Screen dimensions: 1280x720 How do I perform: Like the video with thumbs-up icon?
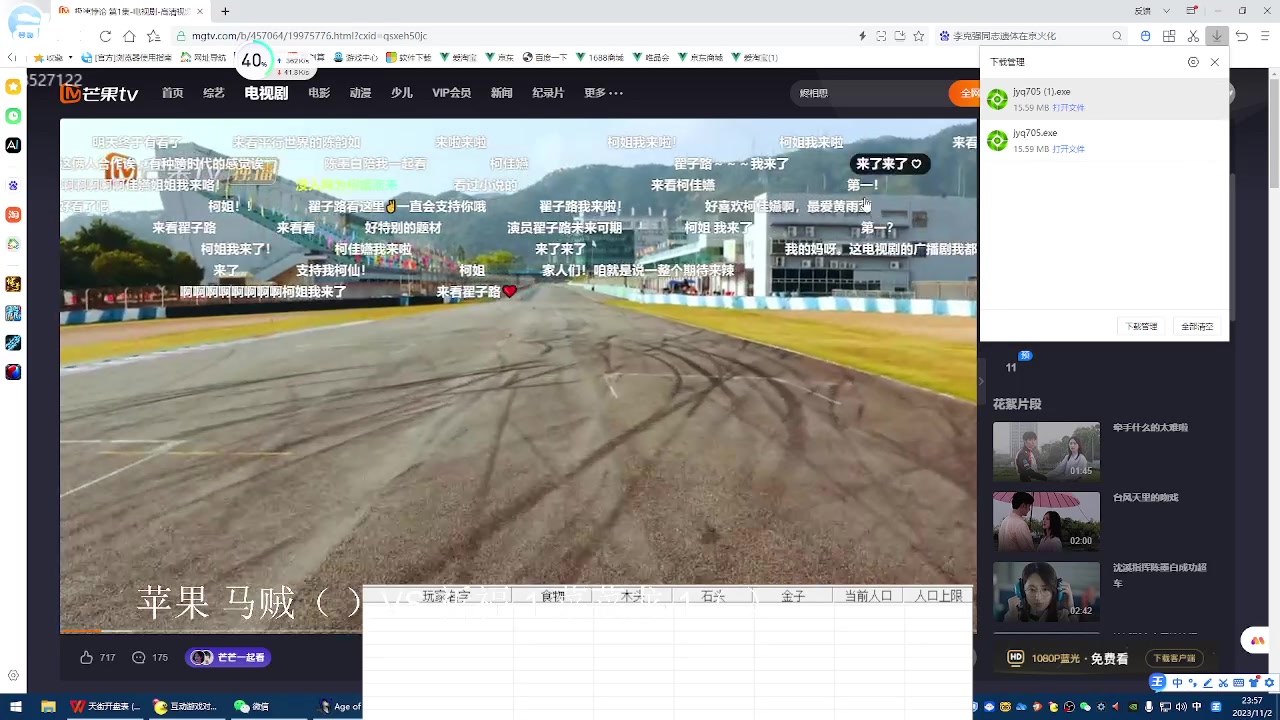pyautogui.click(x=86, y=657)
